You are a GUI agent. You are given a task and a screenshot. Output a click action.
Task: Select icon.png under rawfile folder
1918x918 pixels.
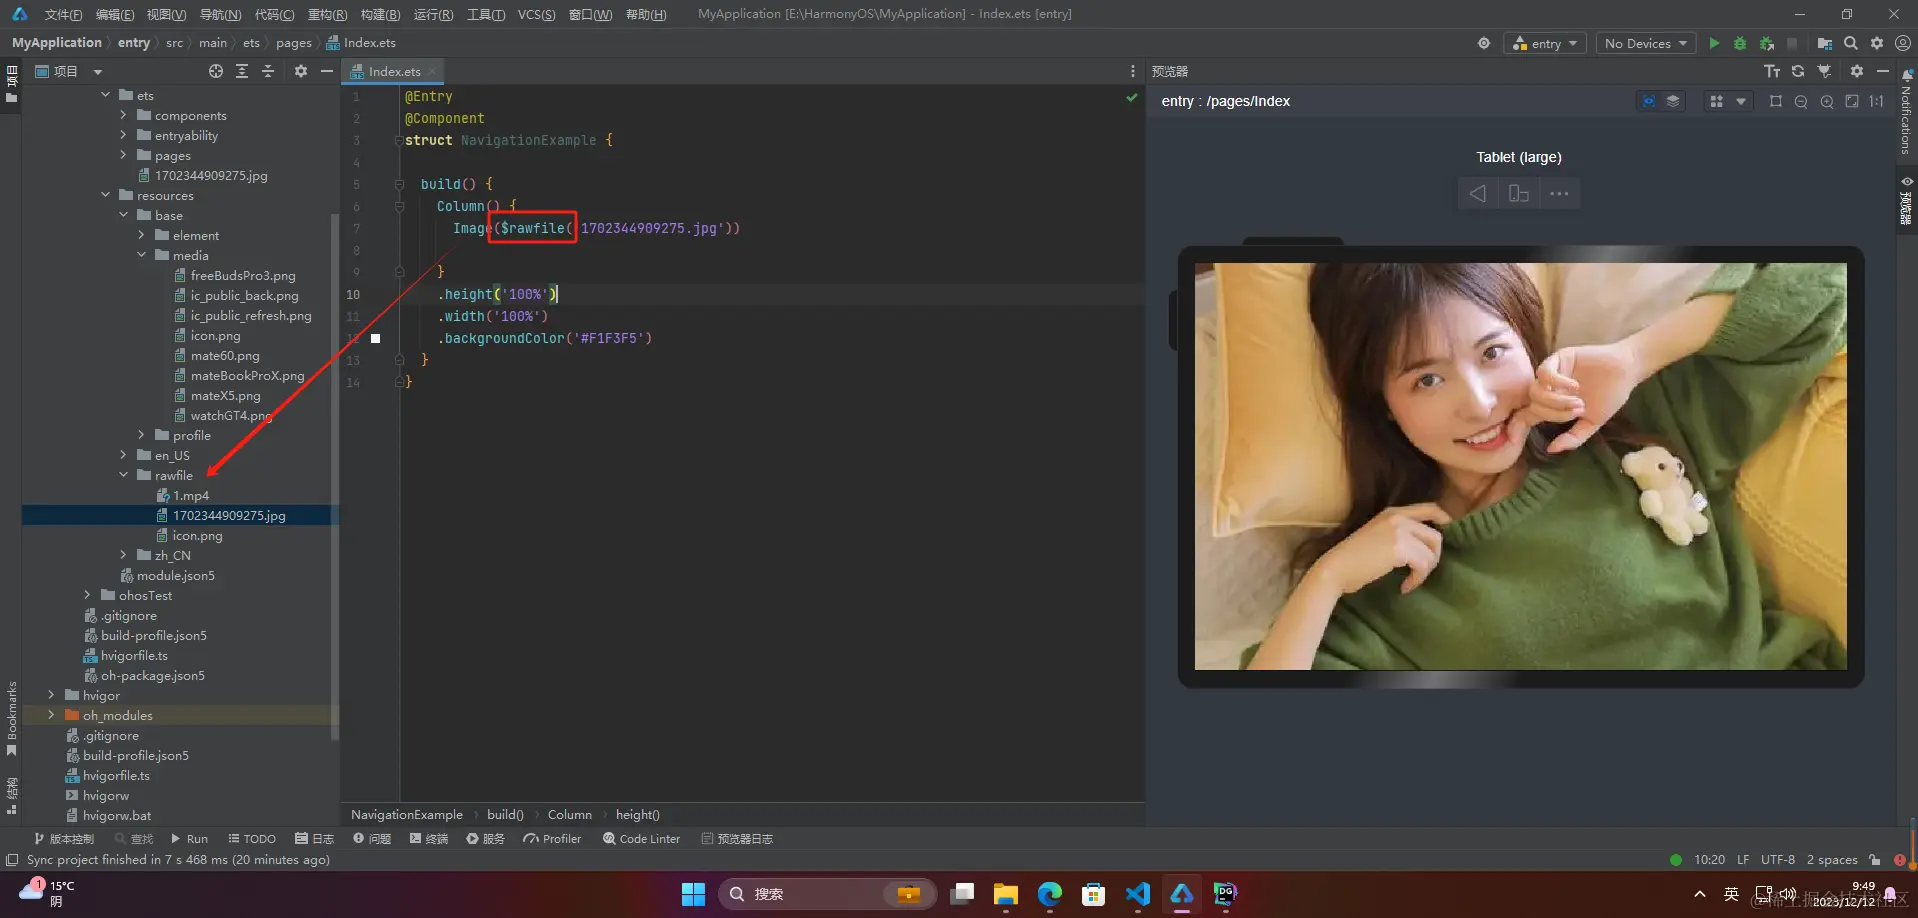pos(197,535)
